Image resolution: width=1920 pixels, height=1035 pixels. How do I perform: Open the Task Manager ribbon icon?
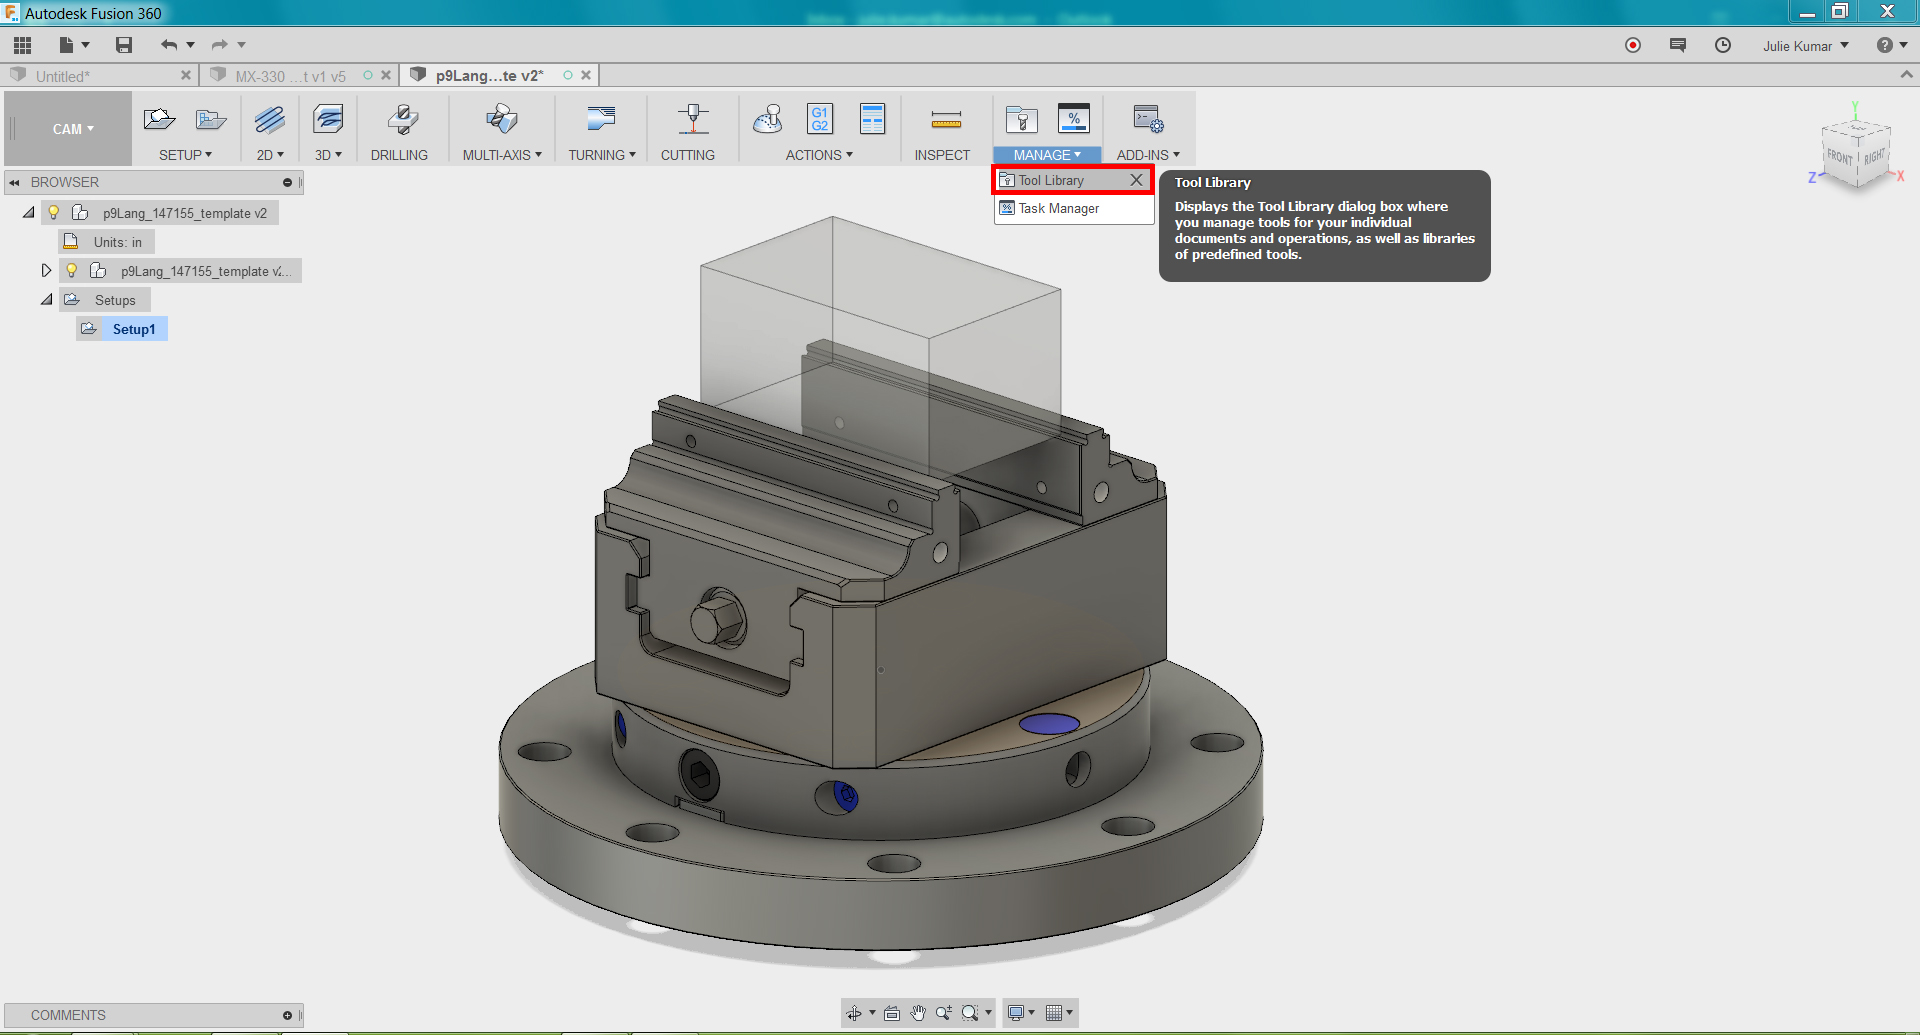pyautogui.click(x=1074, y=119)
